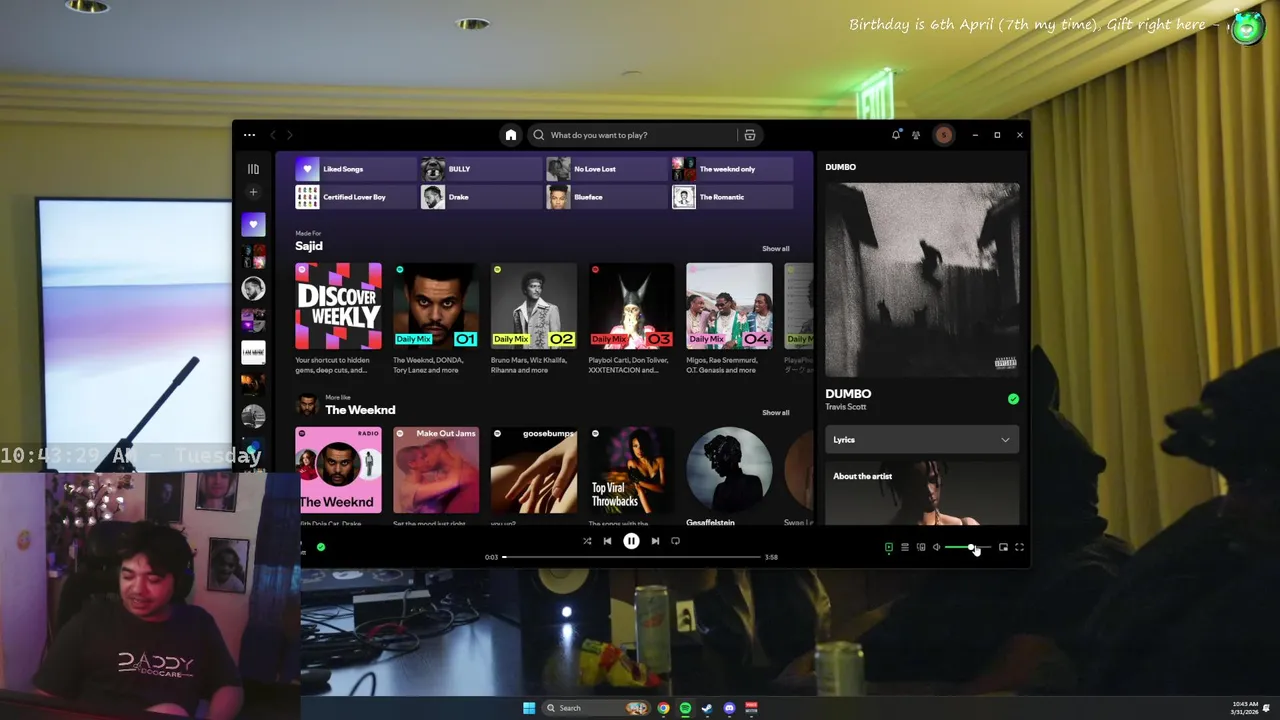1280x720 pixels.
Task: Open Daily Mix 02 cover
Action: pos(534,306)
